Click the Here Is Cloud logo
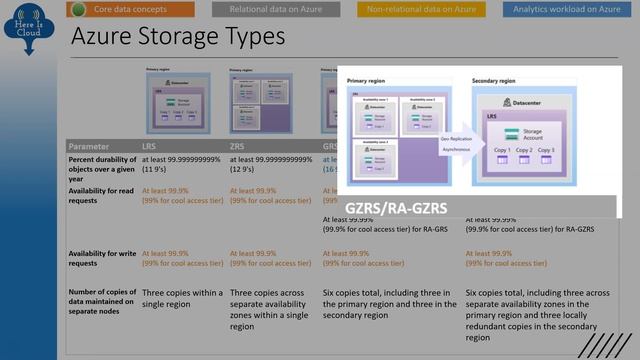The height and width of the screenshot is (360, 640). click(29, 29)
